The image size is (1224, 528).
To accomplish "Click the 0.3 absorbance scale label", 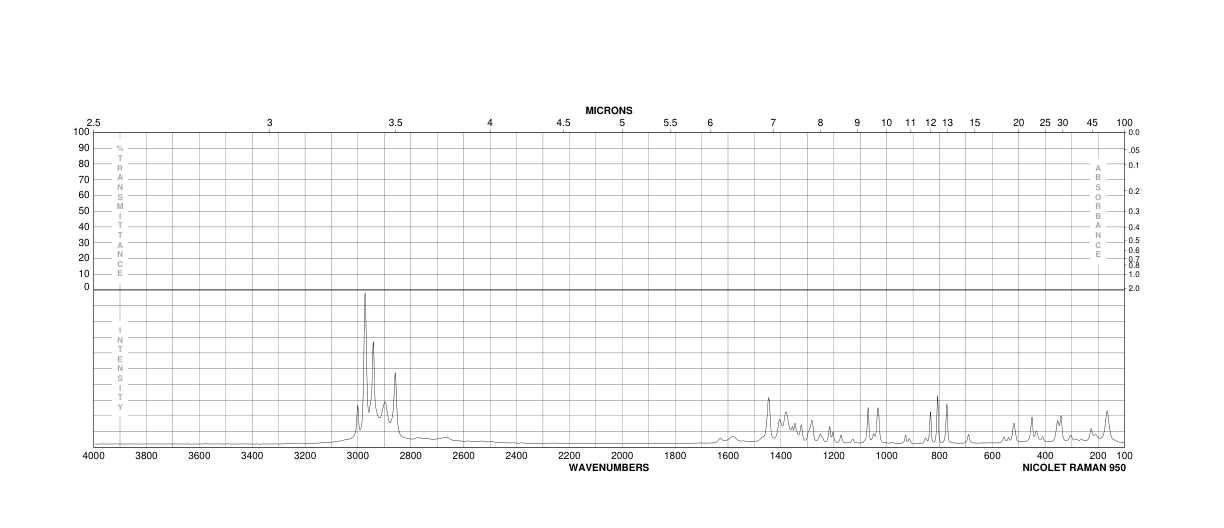I will coord(1134,211).
